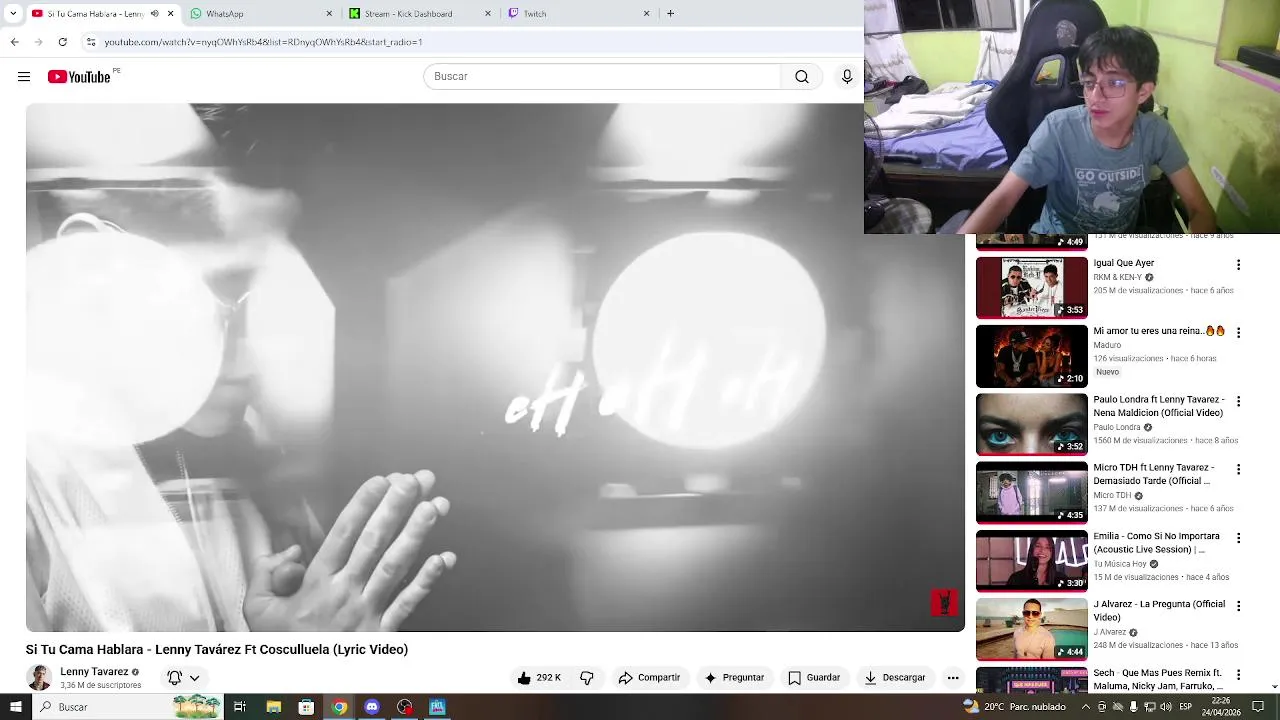Open File Explorer from the taskbar

pos(273,707)
